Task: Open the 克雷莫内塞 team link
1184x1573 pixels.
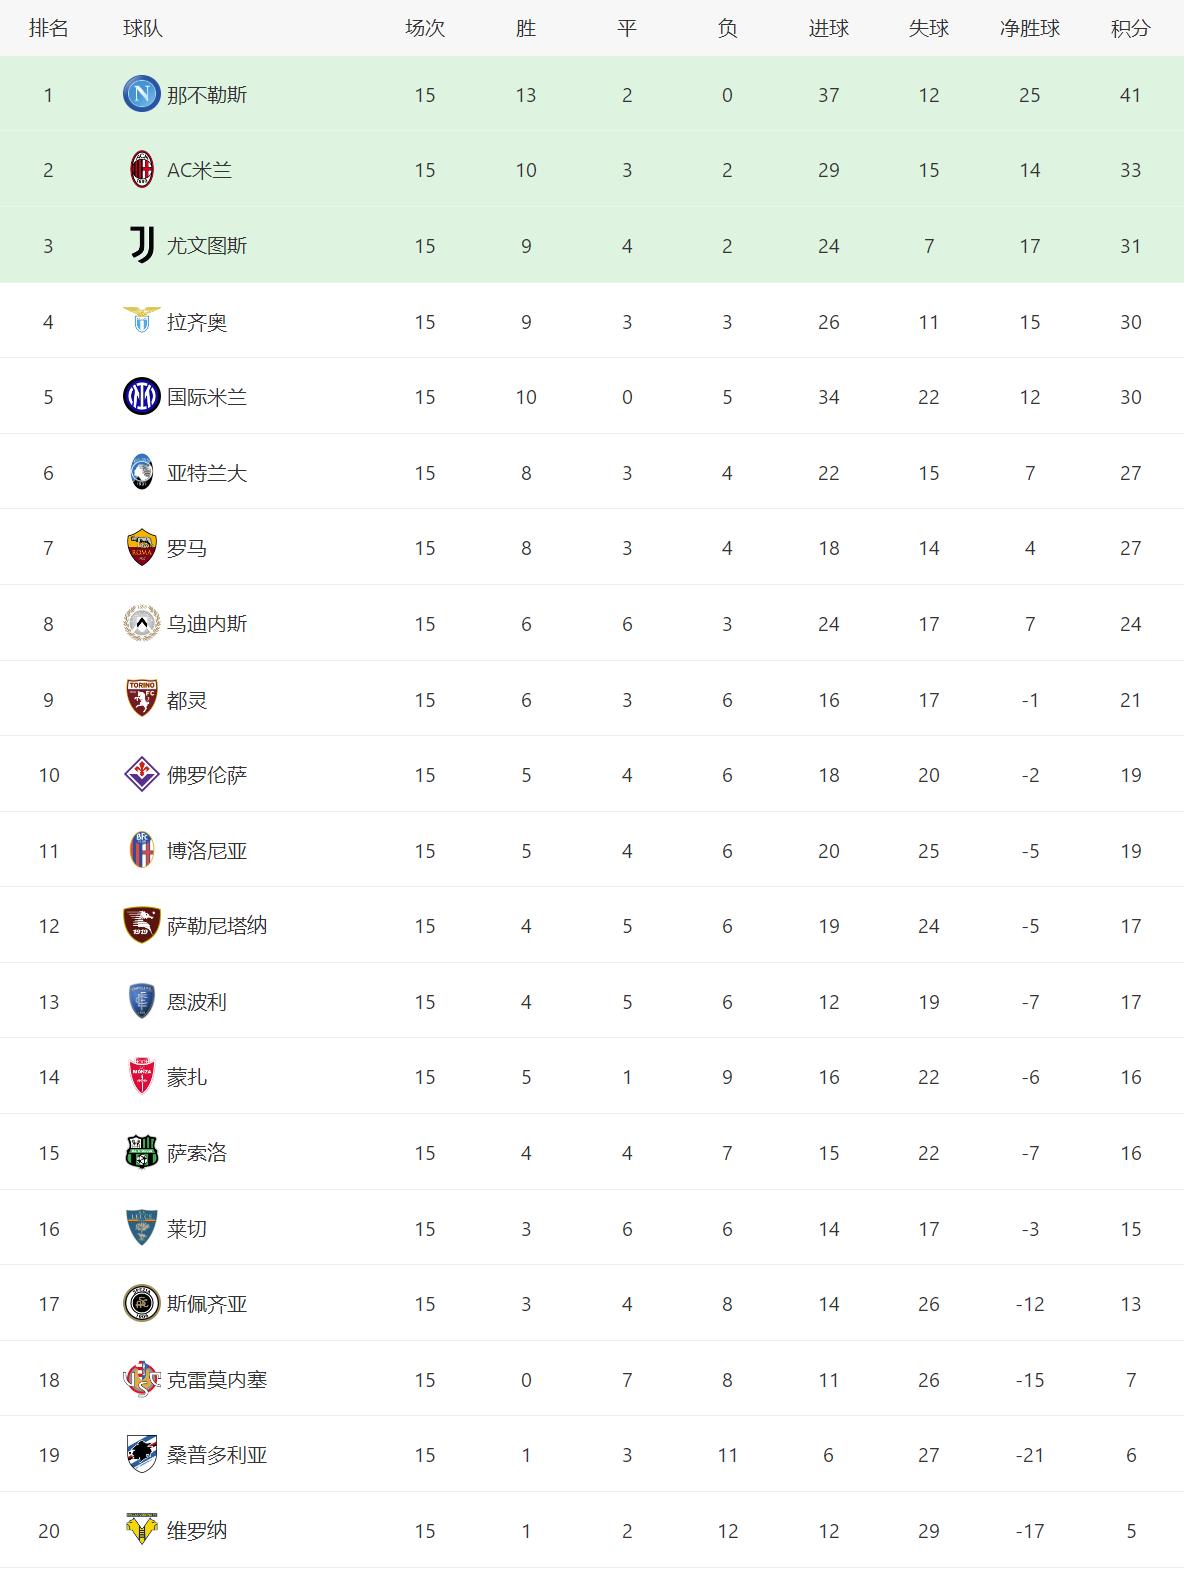Action: pos(217,1380)
